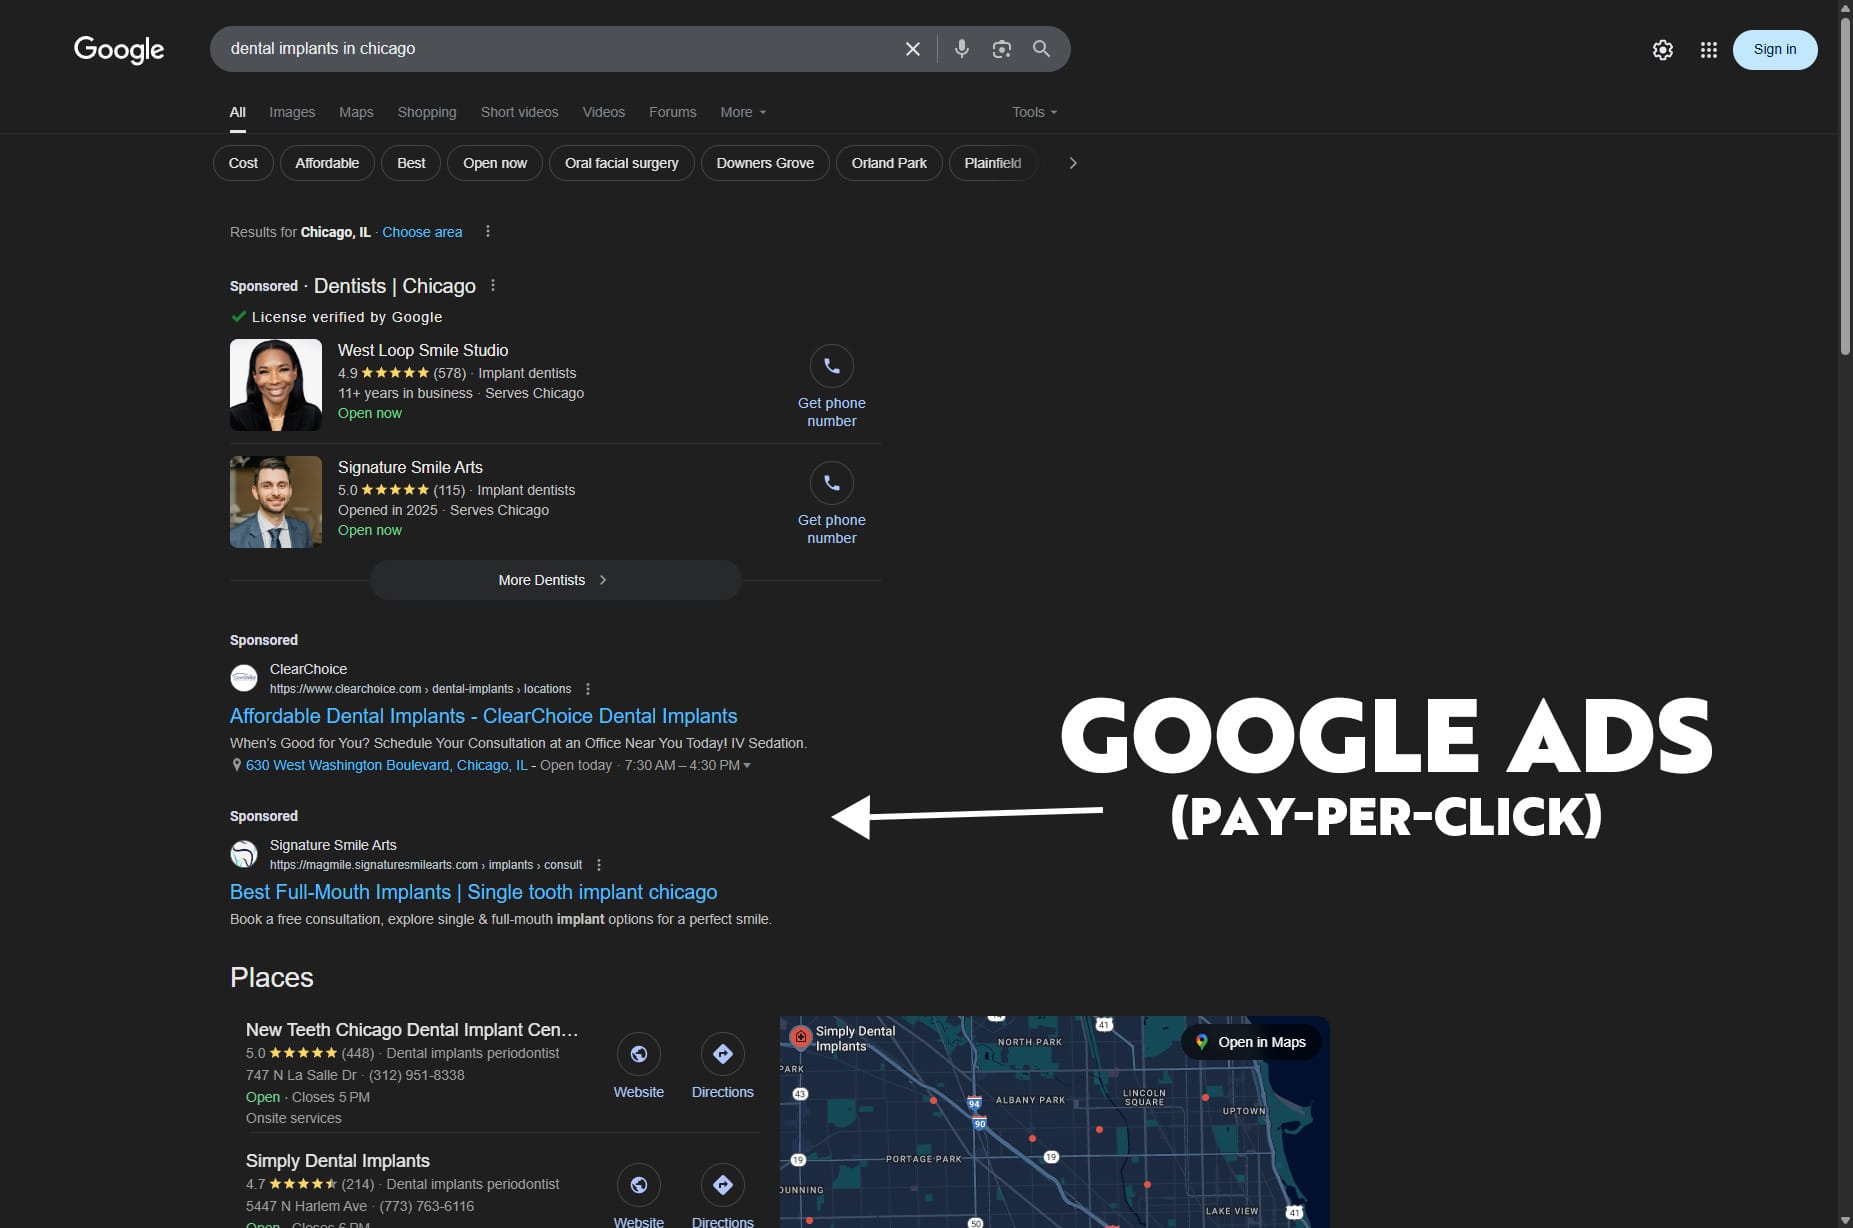This screenshot has width=1853, height=1228.
Task: Click the More Dentists button
Action: 554,580
